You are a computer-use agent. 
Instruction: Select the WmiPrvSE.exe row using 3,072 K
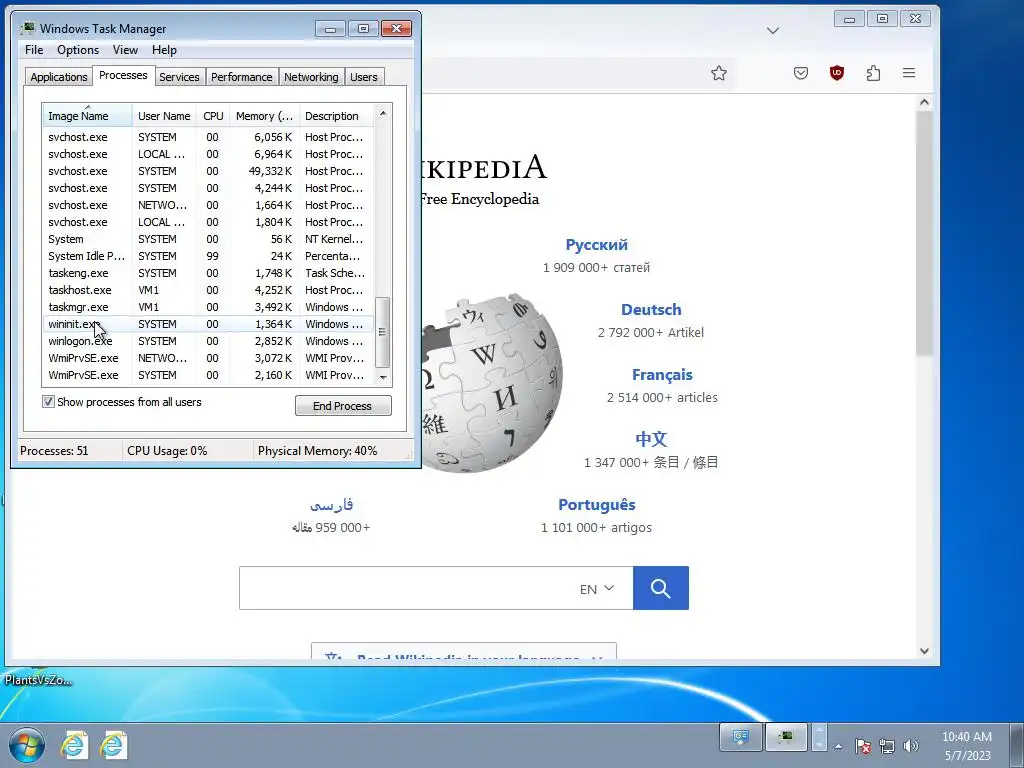click(209, 358)
